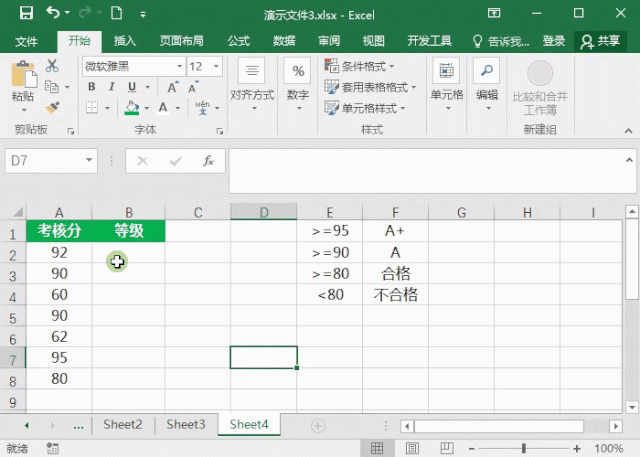Open 单元格样式 cell styles

pos(364,108)
